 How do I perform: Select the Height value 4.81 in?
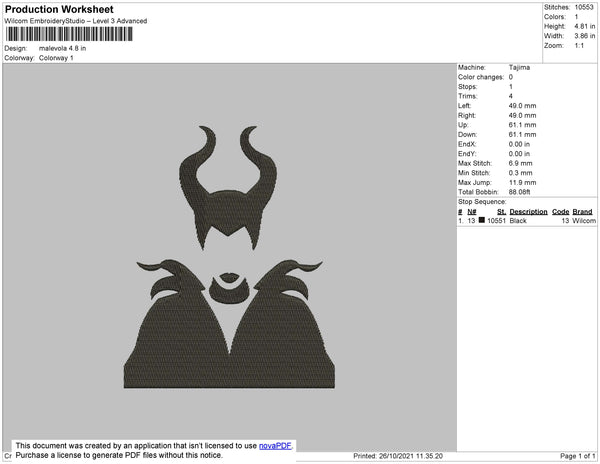pos(585,26)
